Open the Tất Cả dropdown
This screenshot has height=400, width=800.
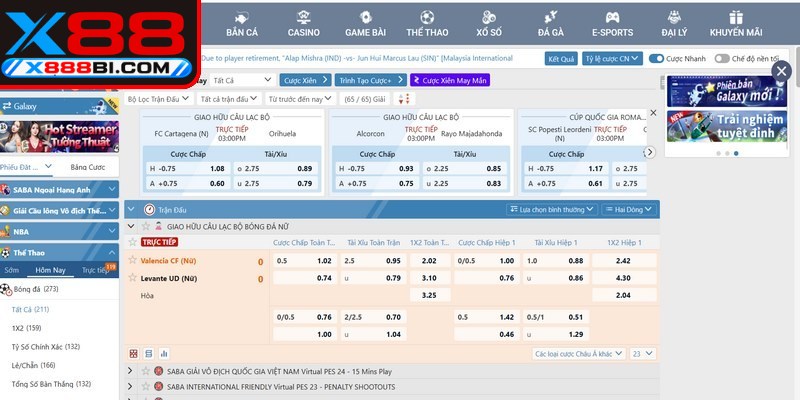242,80
